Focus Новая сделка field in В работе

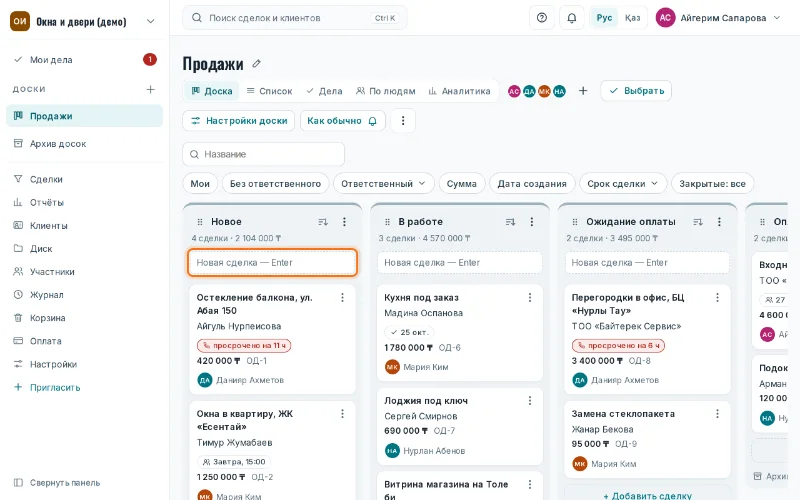(460, 263)
